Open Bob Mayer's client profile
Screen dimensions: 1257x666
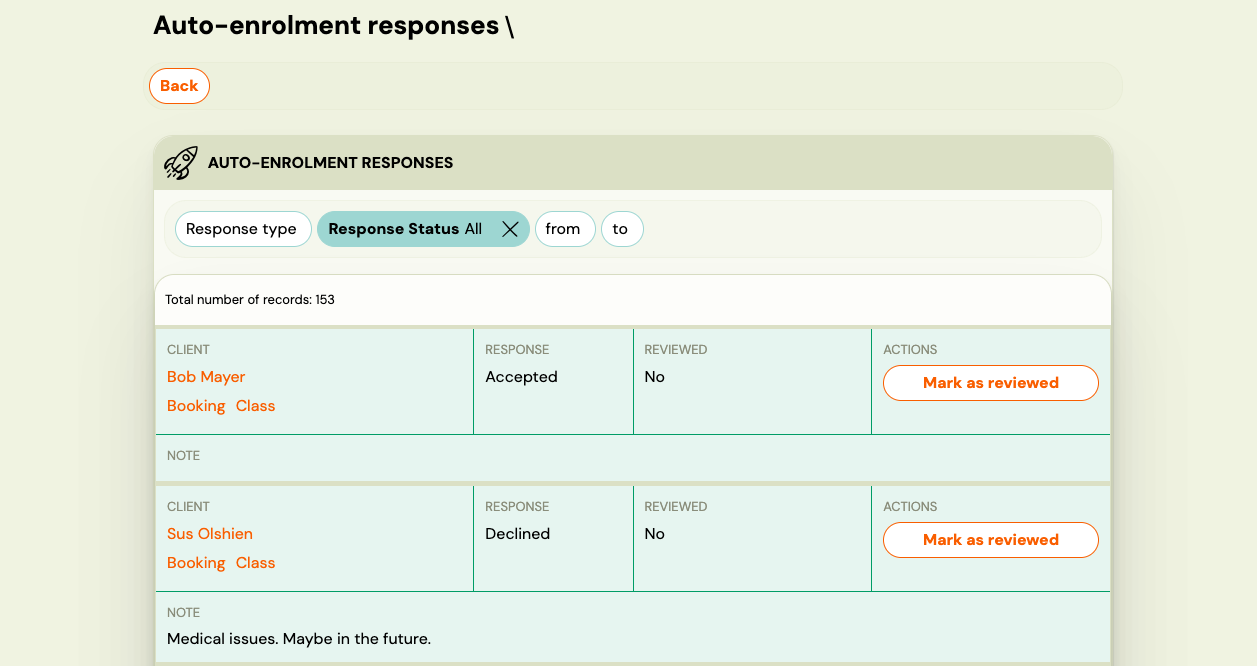[206, 376]
